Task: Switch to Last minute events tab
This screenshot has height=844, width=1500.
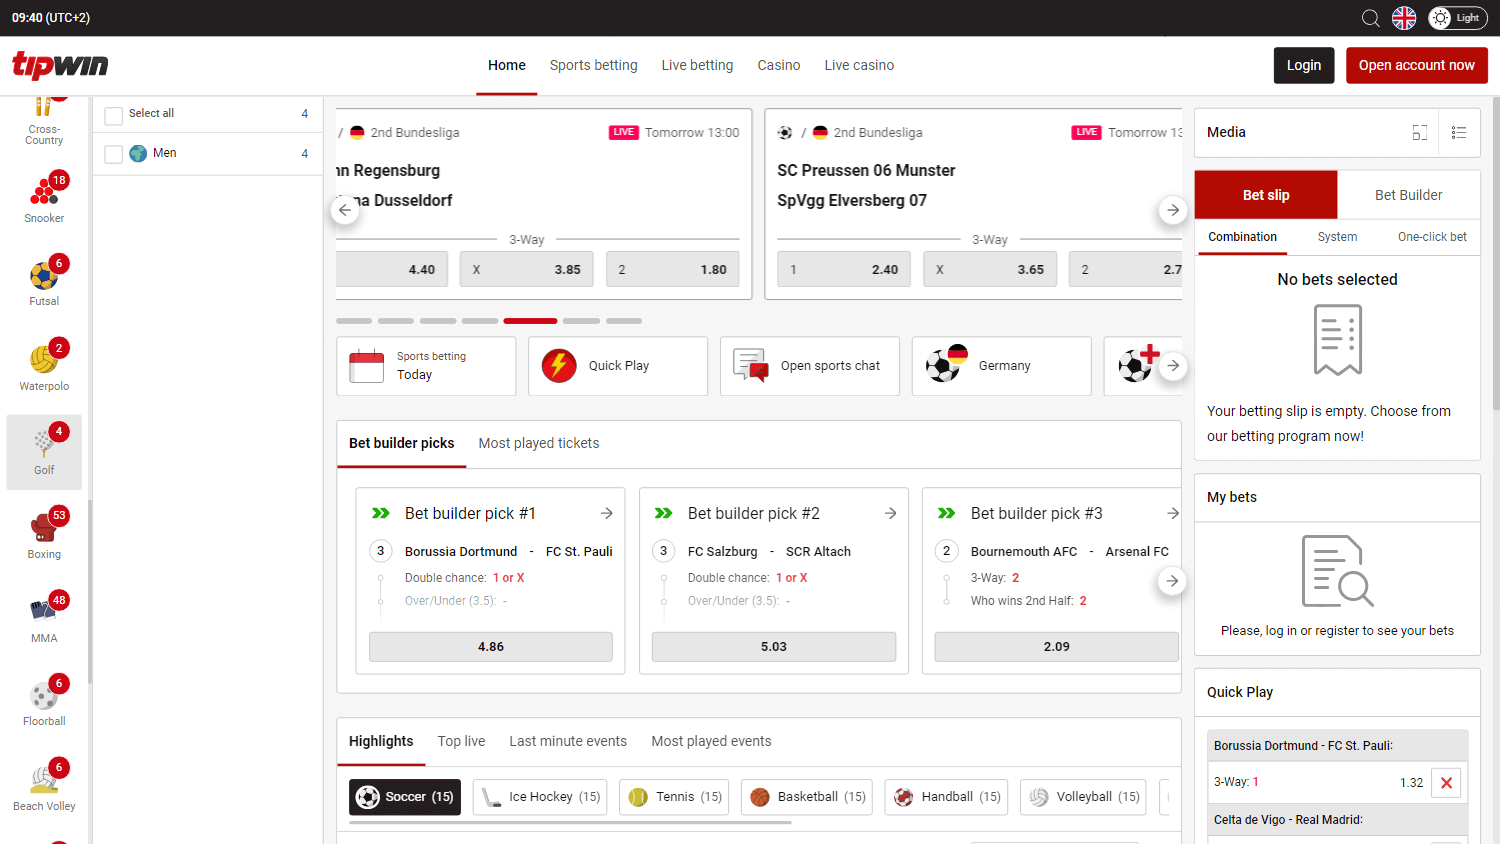Action: (568, 741)
